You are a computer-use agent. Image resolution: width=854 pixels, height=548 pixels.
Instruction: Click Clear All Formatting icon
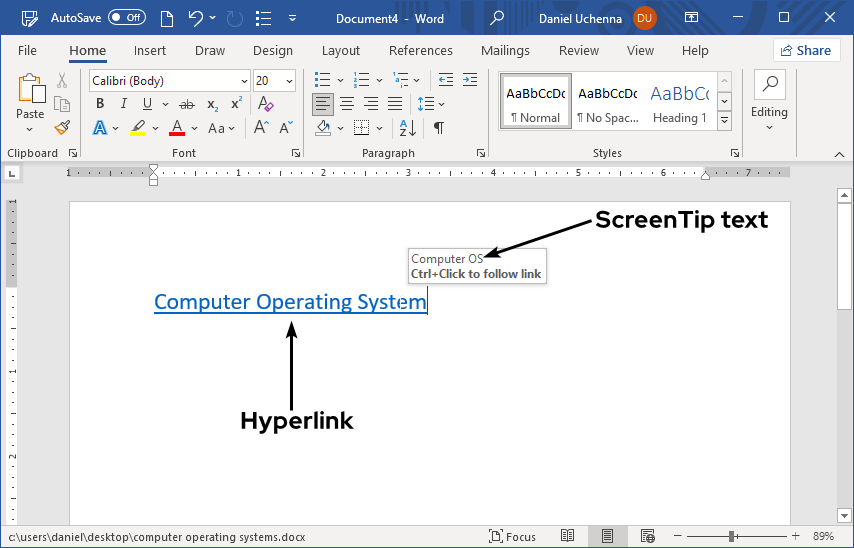266,103
